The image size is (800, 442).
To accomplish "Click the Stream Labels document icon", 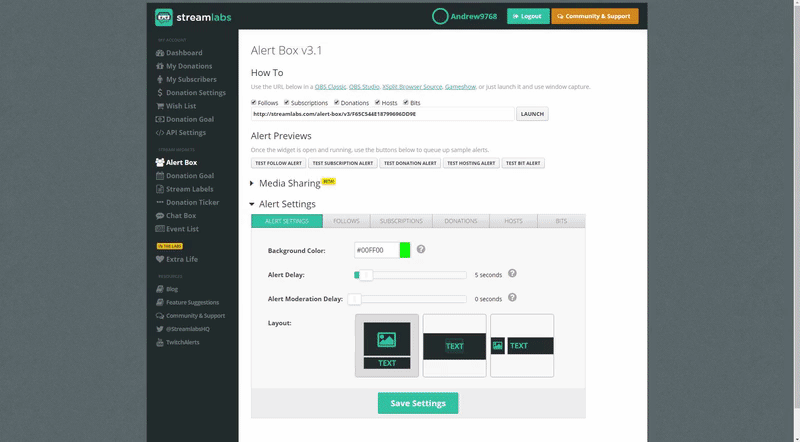I will coord(160,189).
